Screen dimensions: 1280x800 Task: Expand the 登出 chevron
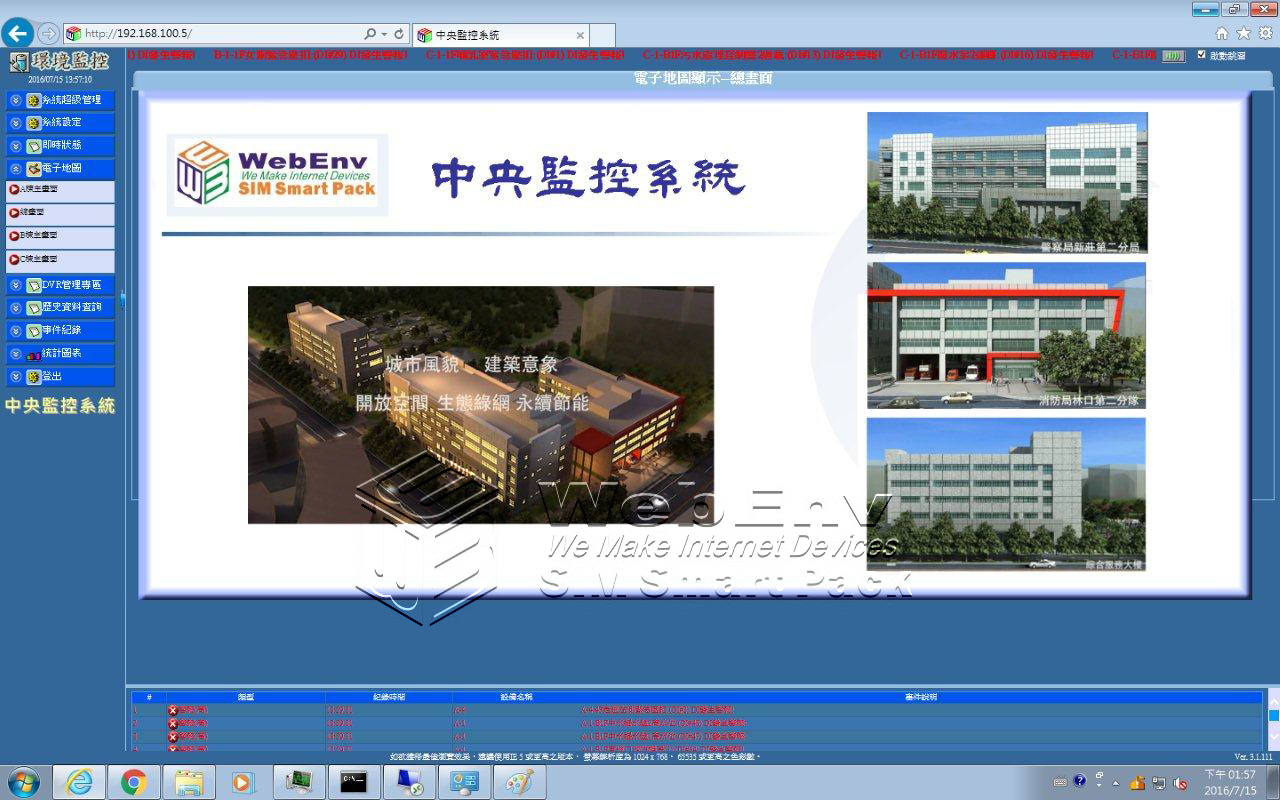pyautogui.click(x=15, y=377)
